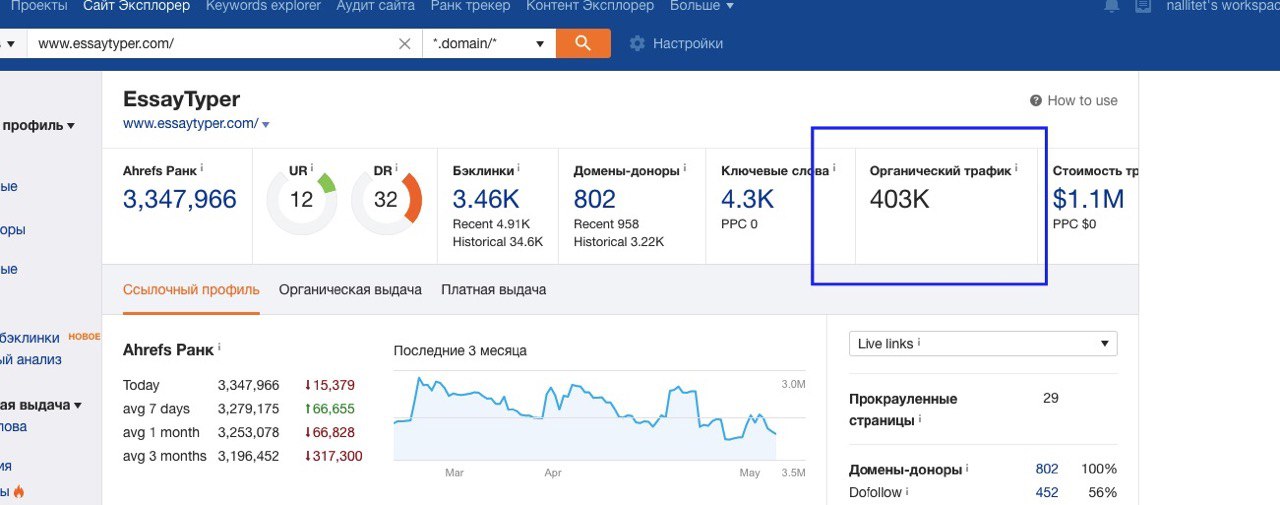Open the Live links dropdown

point(983,343)
